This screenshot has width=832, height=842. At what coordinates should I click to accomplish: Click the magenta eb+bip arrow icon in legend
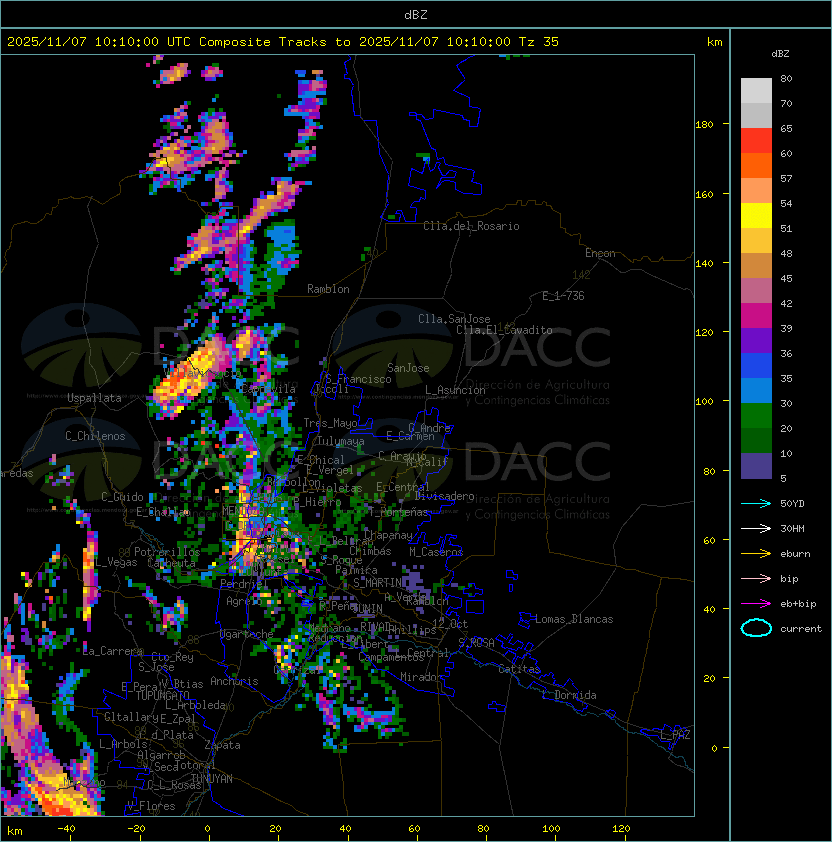click(x=756, y=604)
